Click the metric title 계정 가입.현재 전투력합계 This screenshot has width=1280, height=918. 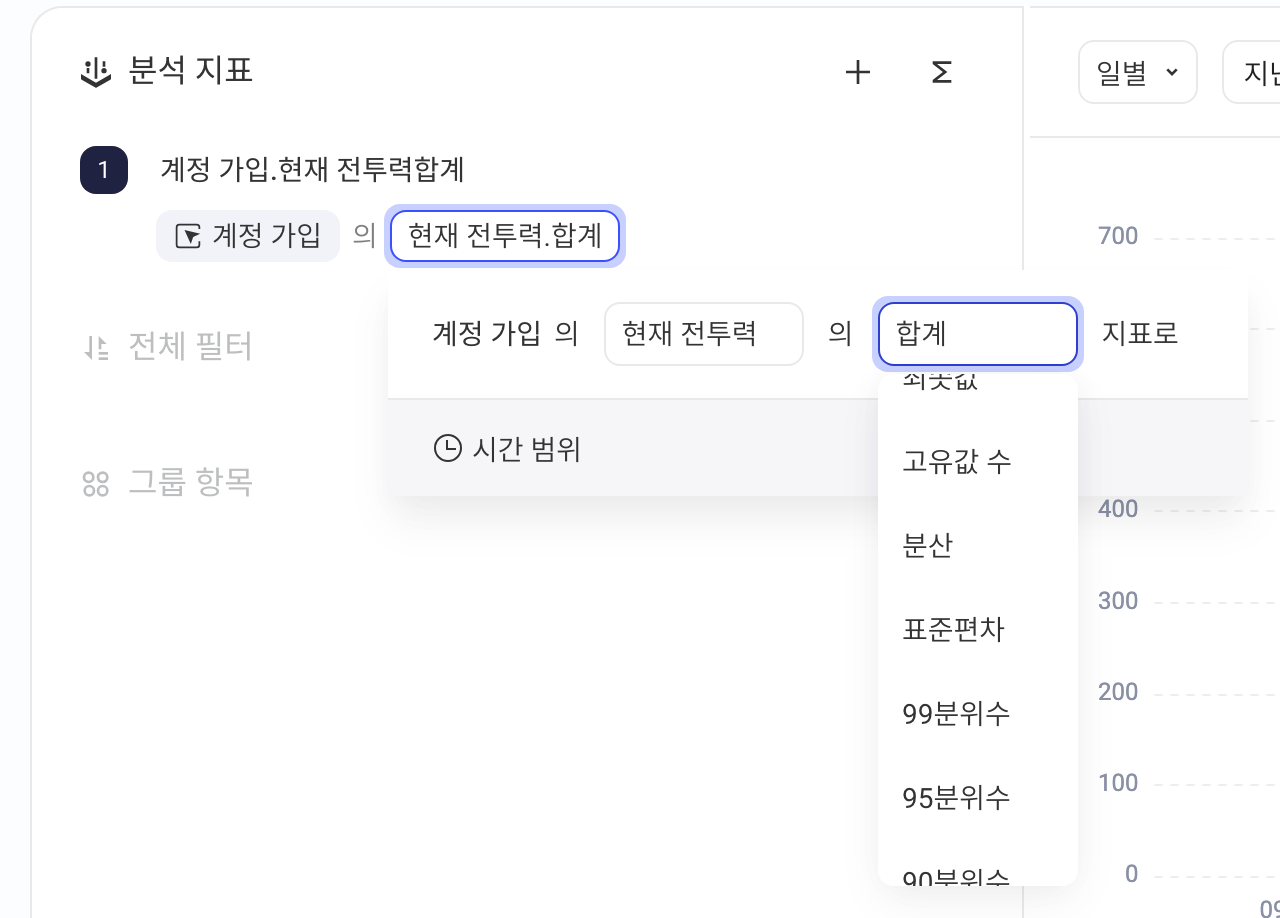(x=312, y=170)
